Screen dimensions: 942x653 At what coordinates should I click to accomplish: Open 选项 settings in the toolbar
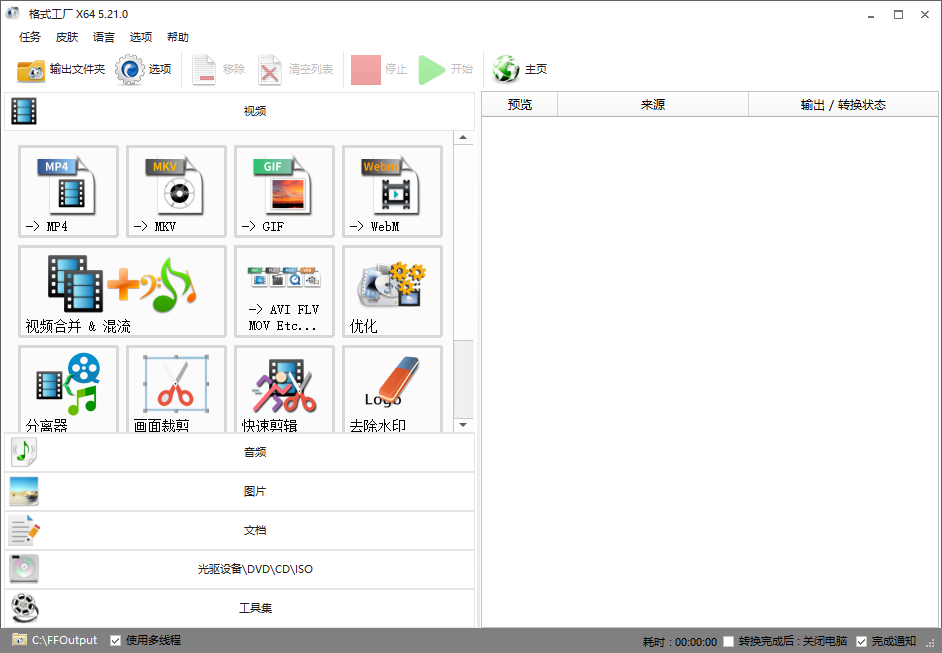(x=144, y=70)
